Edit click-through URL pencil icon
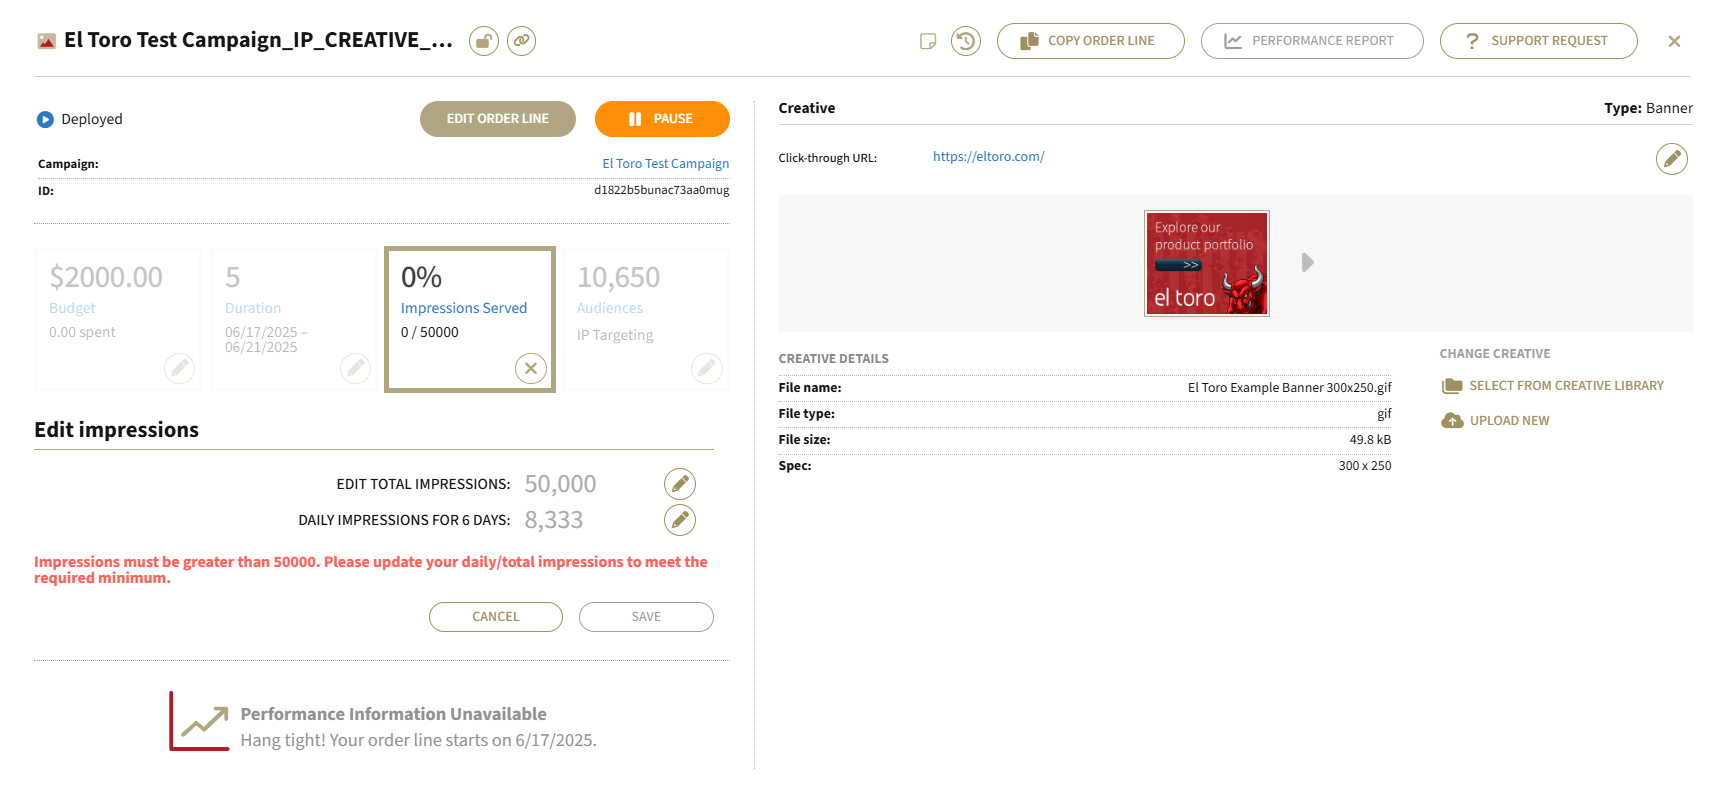This screenshot has height=805, width=1722. coord(1672,159)
